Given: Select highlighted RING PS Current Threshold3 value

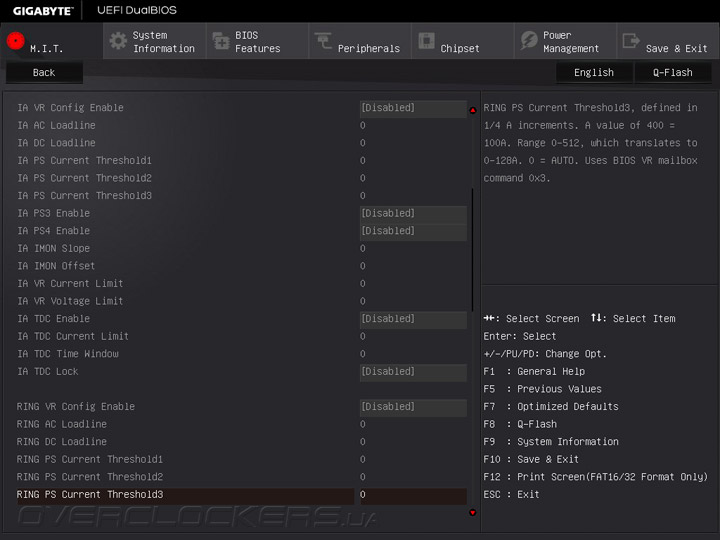Looking at the screenshot, I should coord(413,495).
